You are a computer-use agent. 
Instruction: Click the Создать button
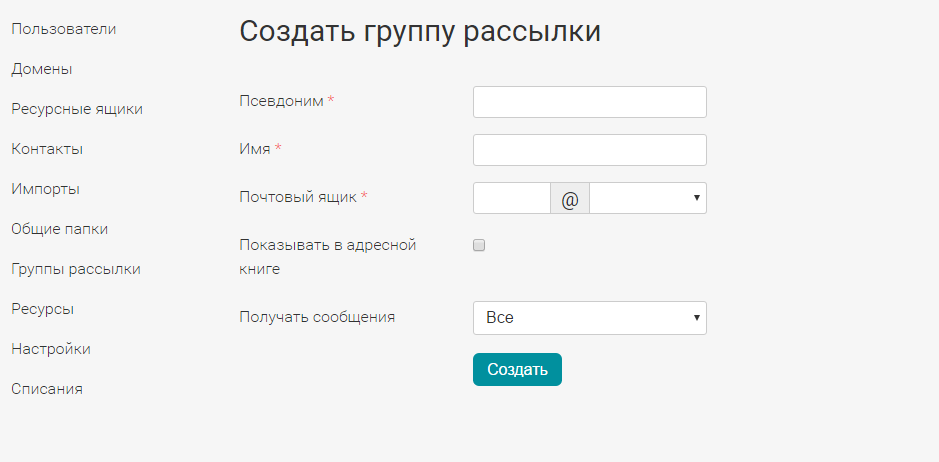[517, 369]
